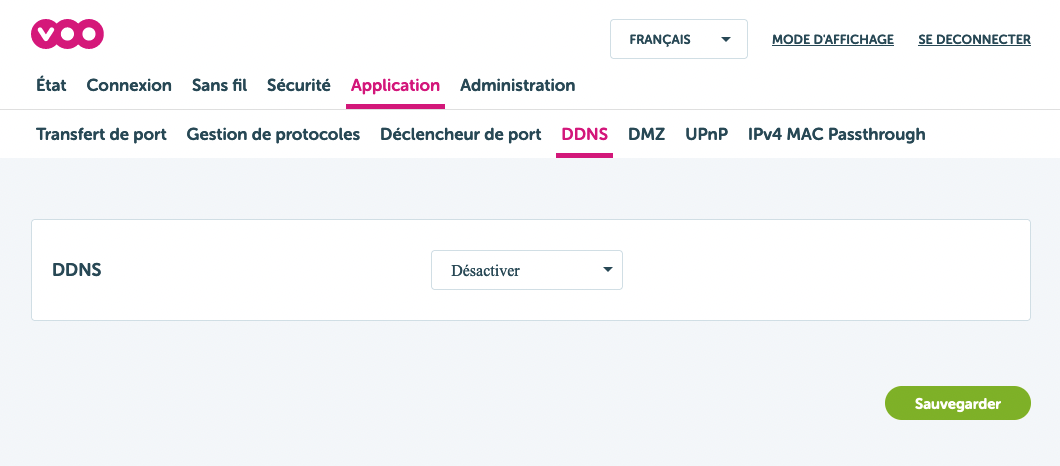Click the VOO logo
1060x466 pixels.
point(68,35)
